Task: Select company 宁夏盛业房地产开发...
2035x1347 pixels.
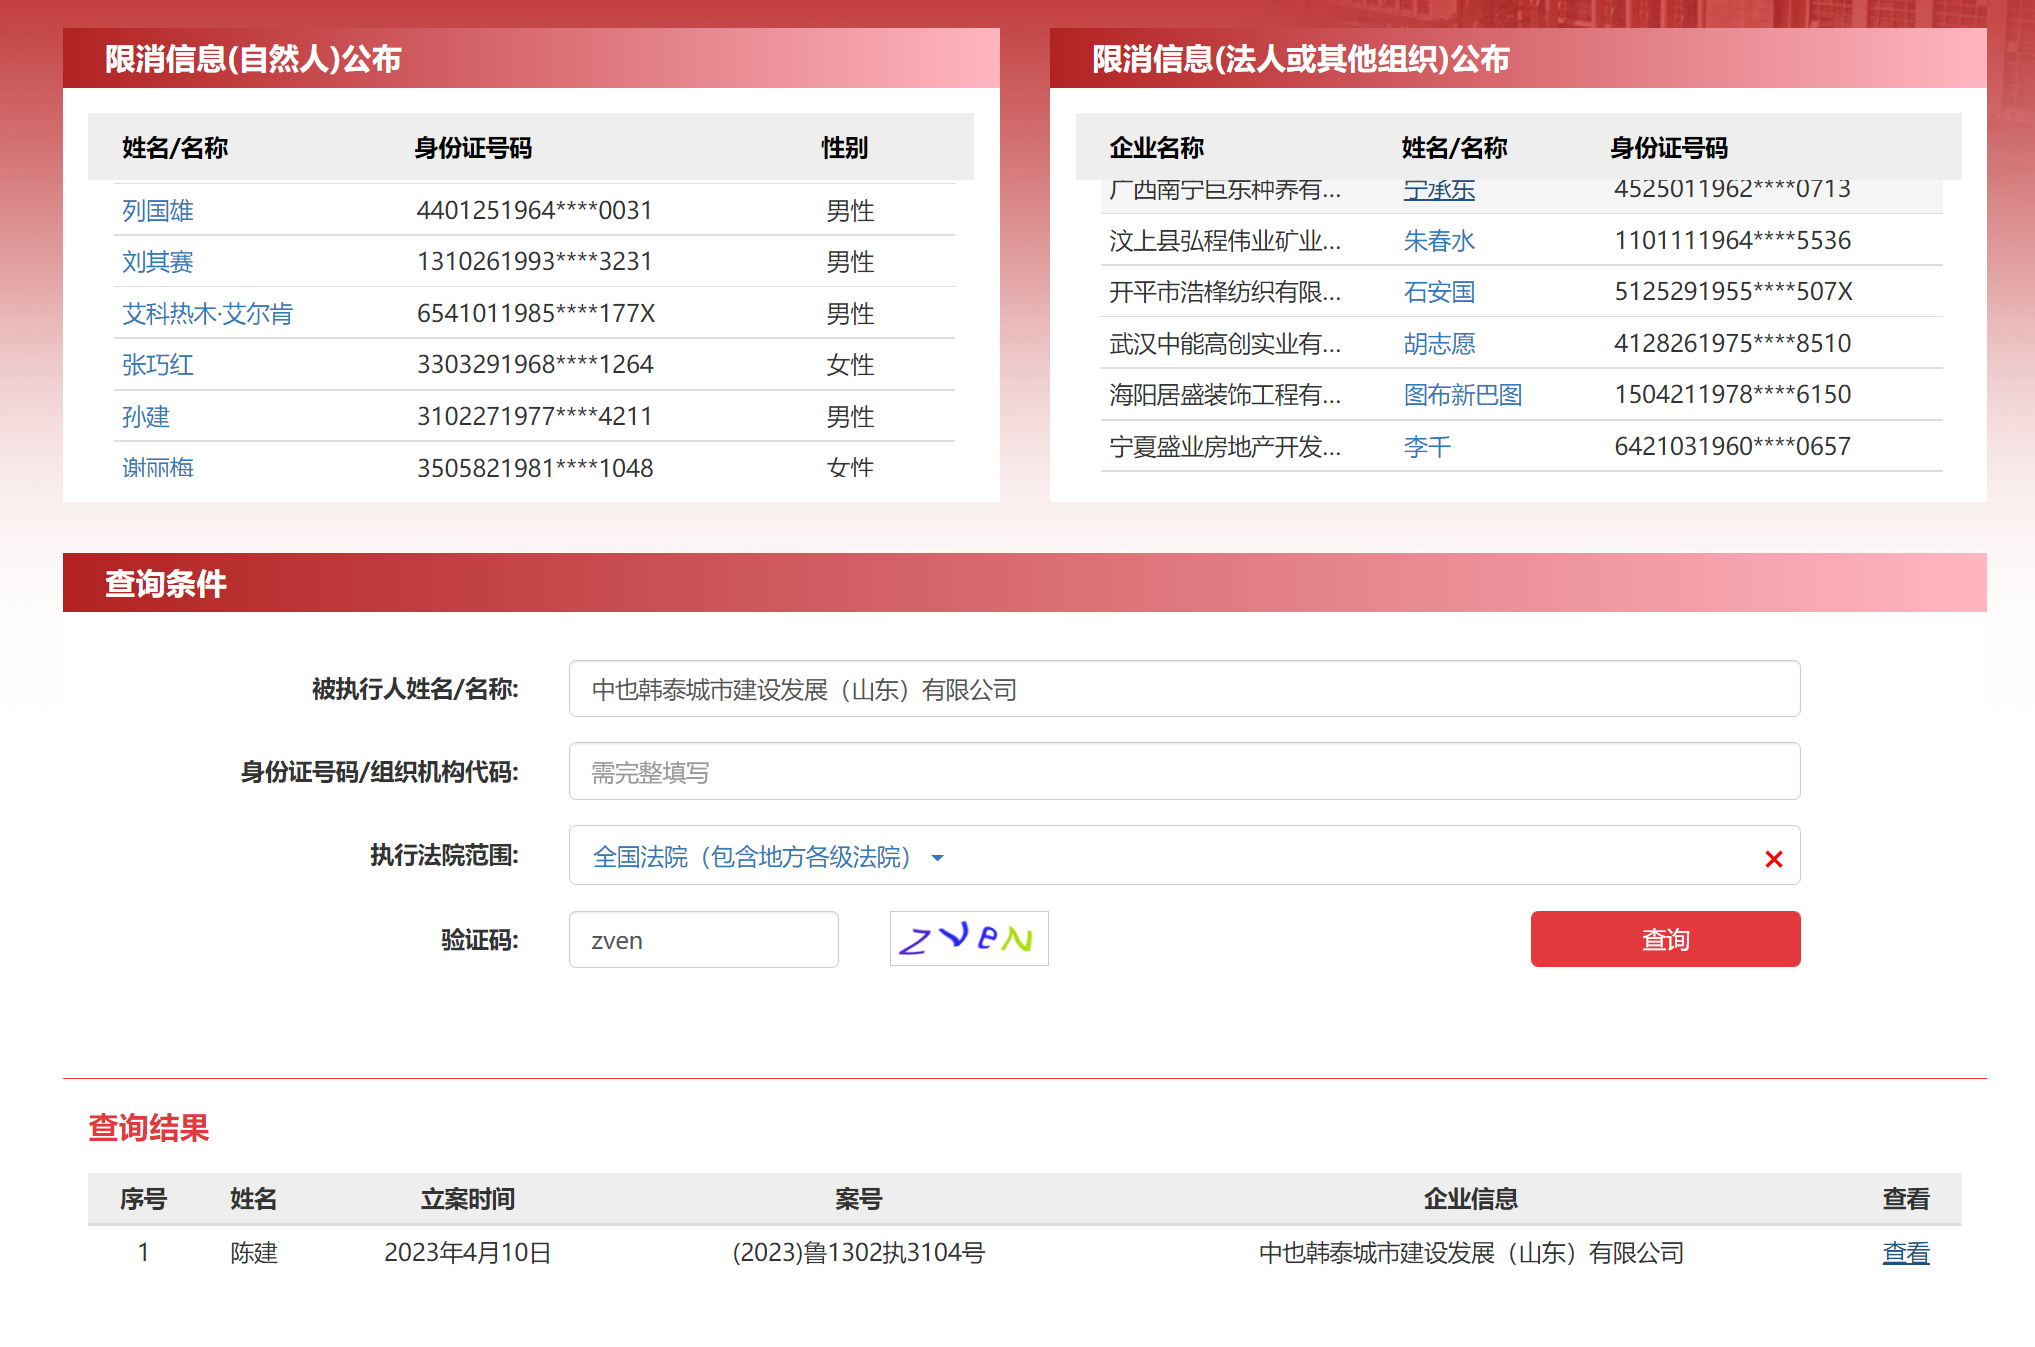Action: [x=1225, y=447]
